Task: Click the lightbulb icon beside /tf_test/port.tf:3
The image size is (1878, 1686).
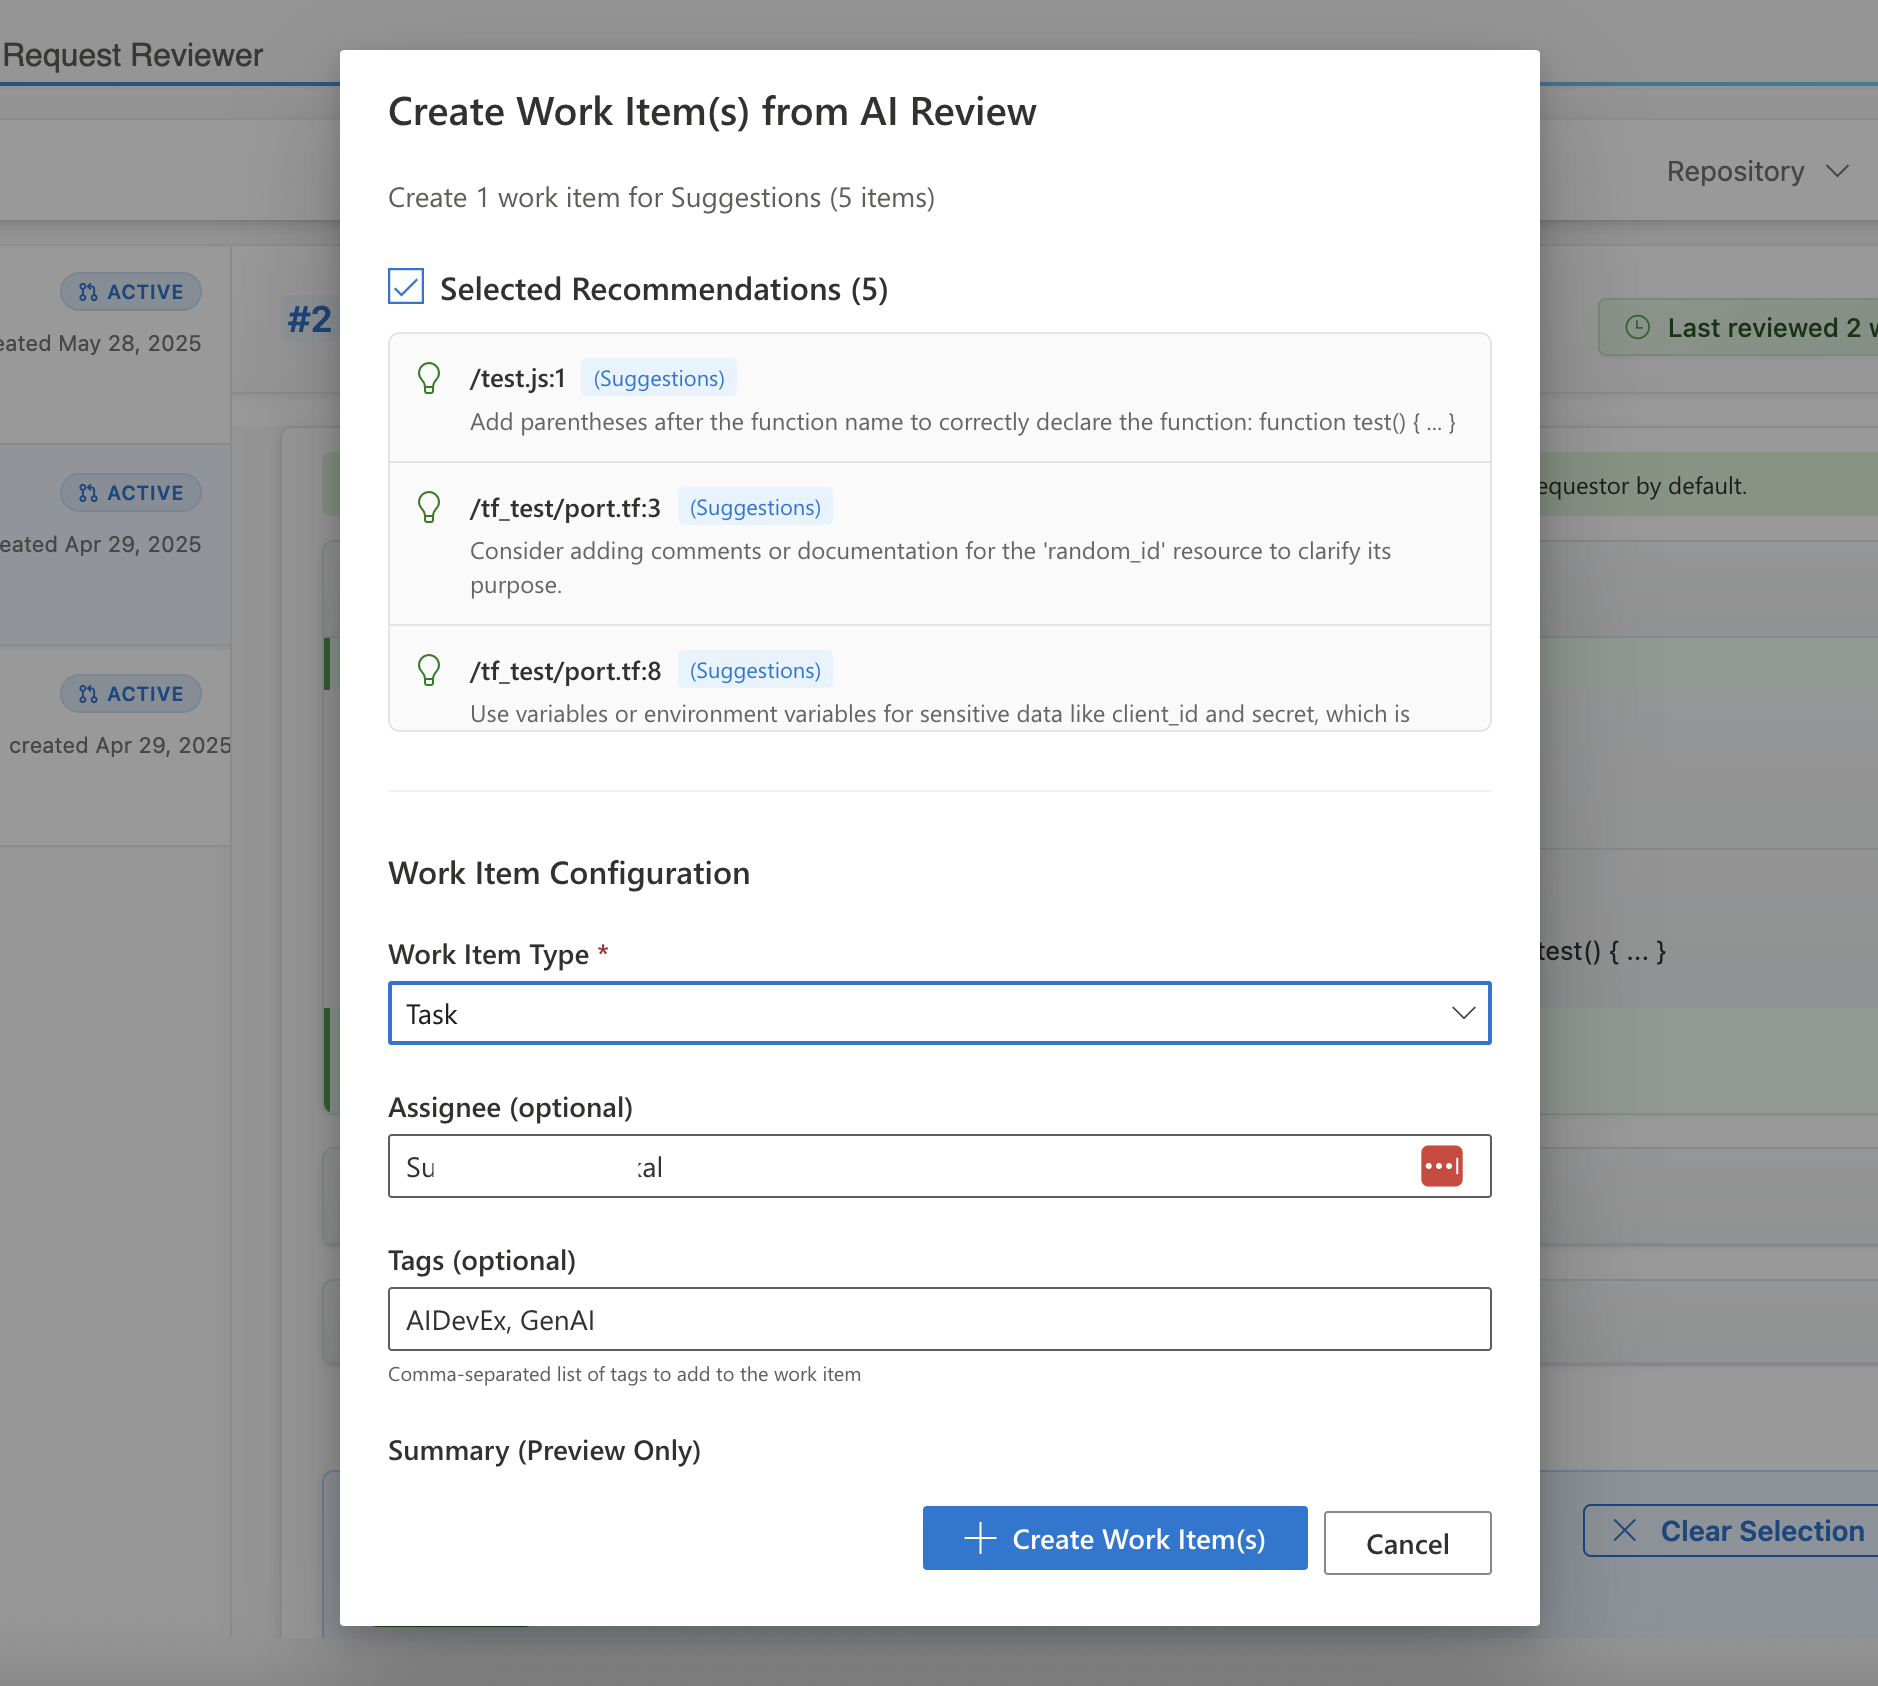Action: pos(430,507)
